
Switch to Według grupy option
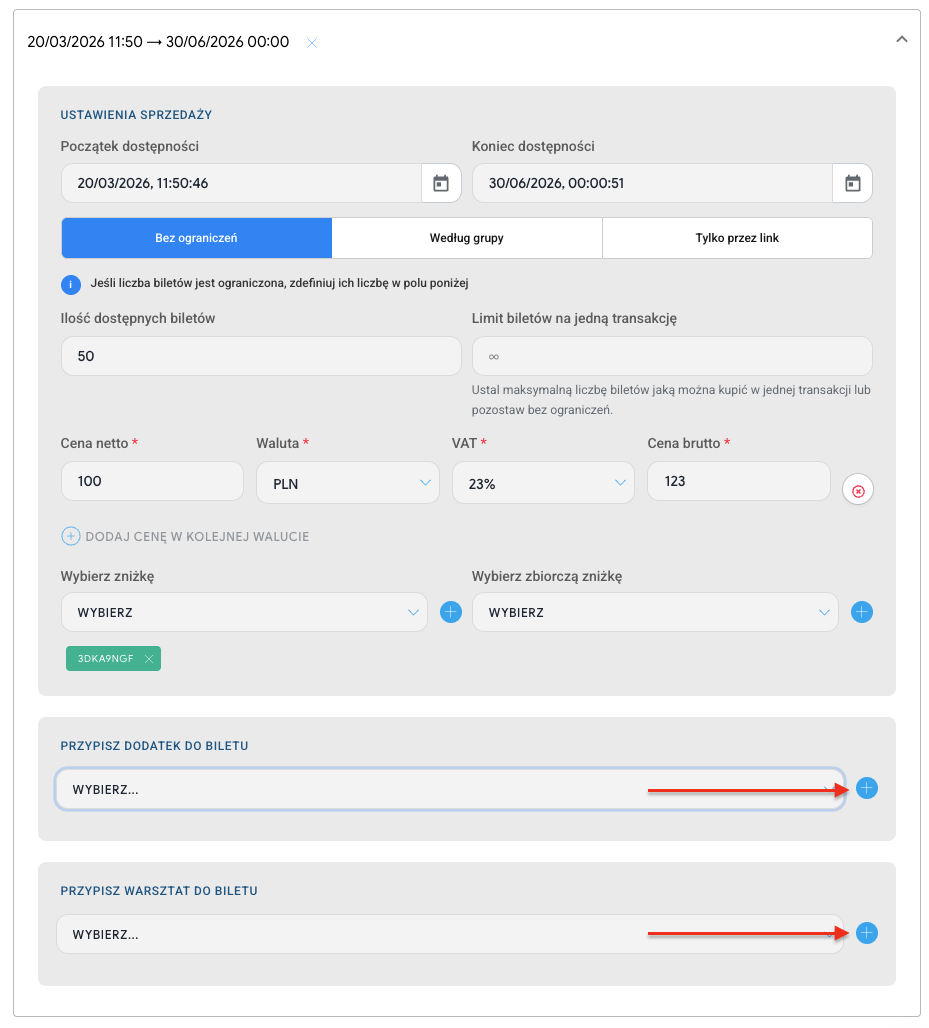point(467,238)
